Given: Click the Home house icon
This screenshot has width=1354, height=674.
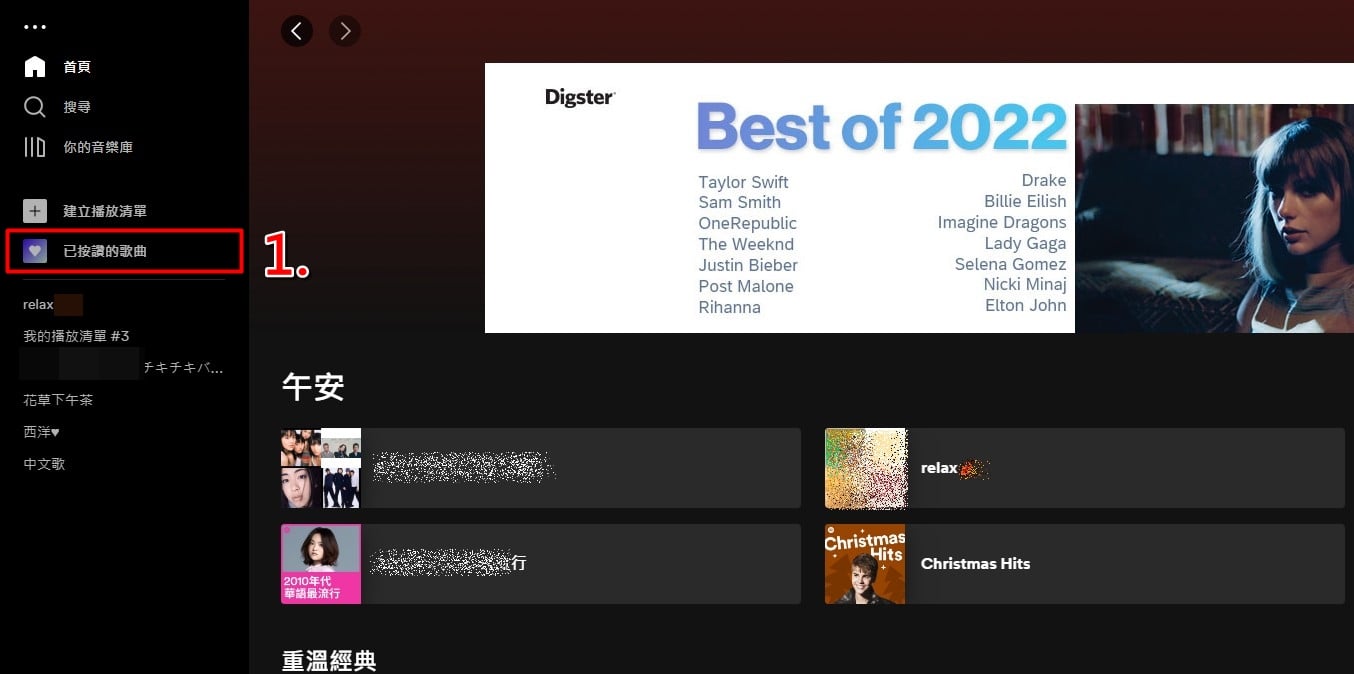Looking at the screenshot, I should point(35,67).
